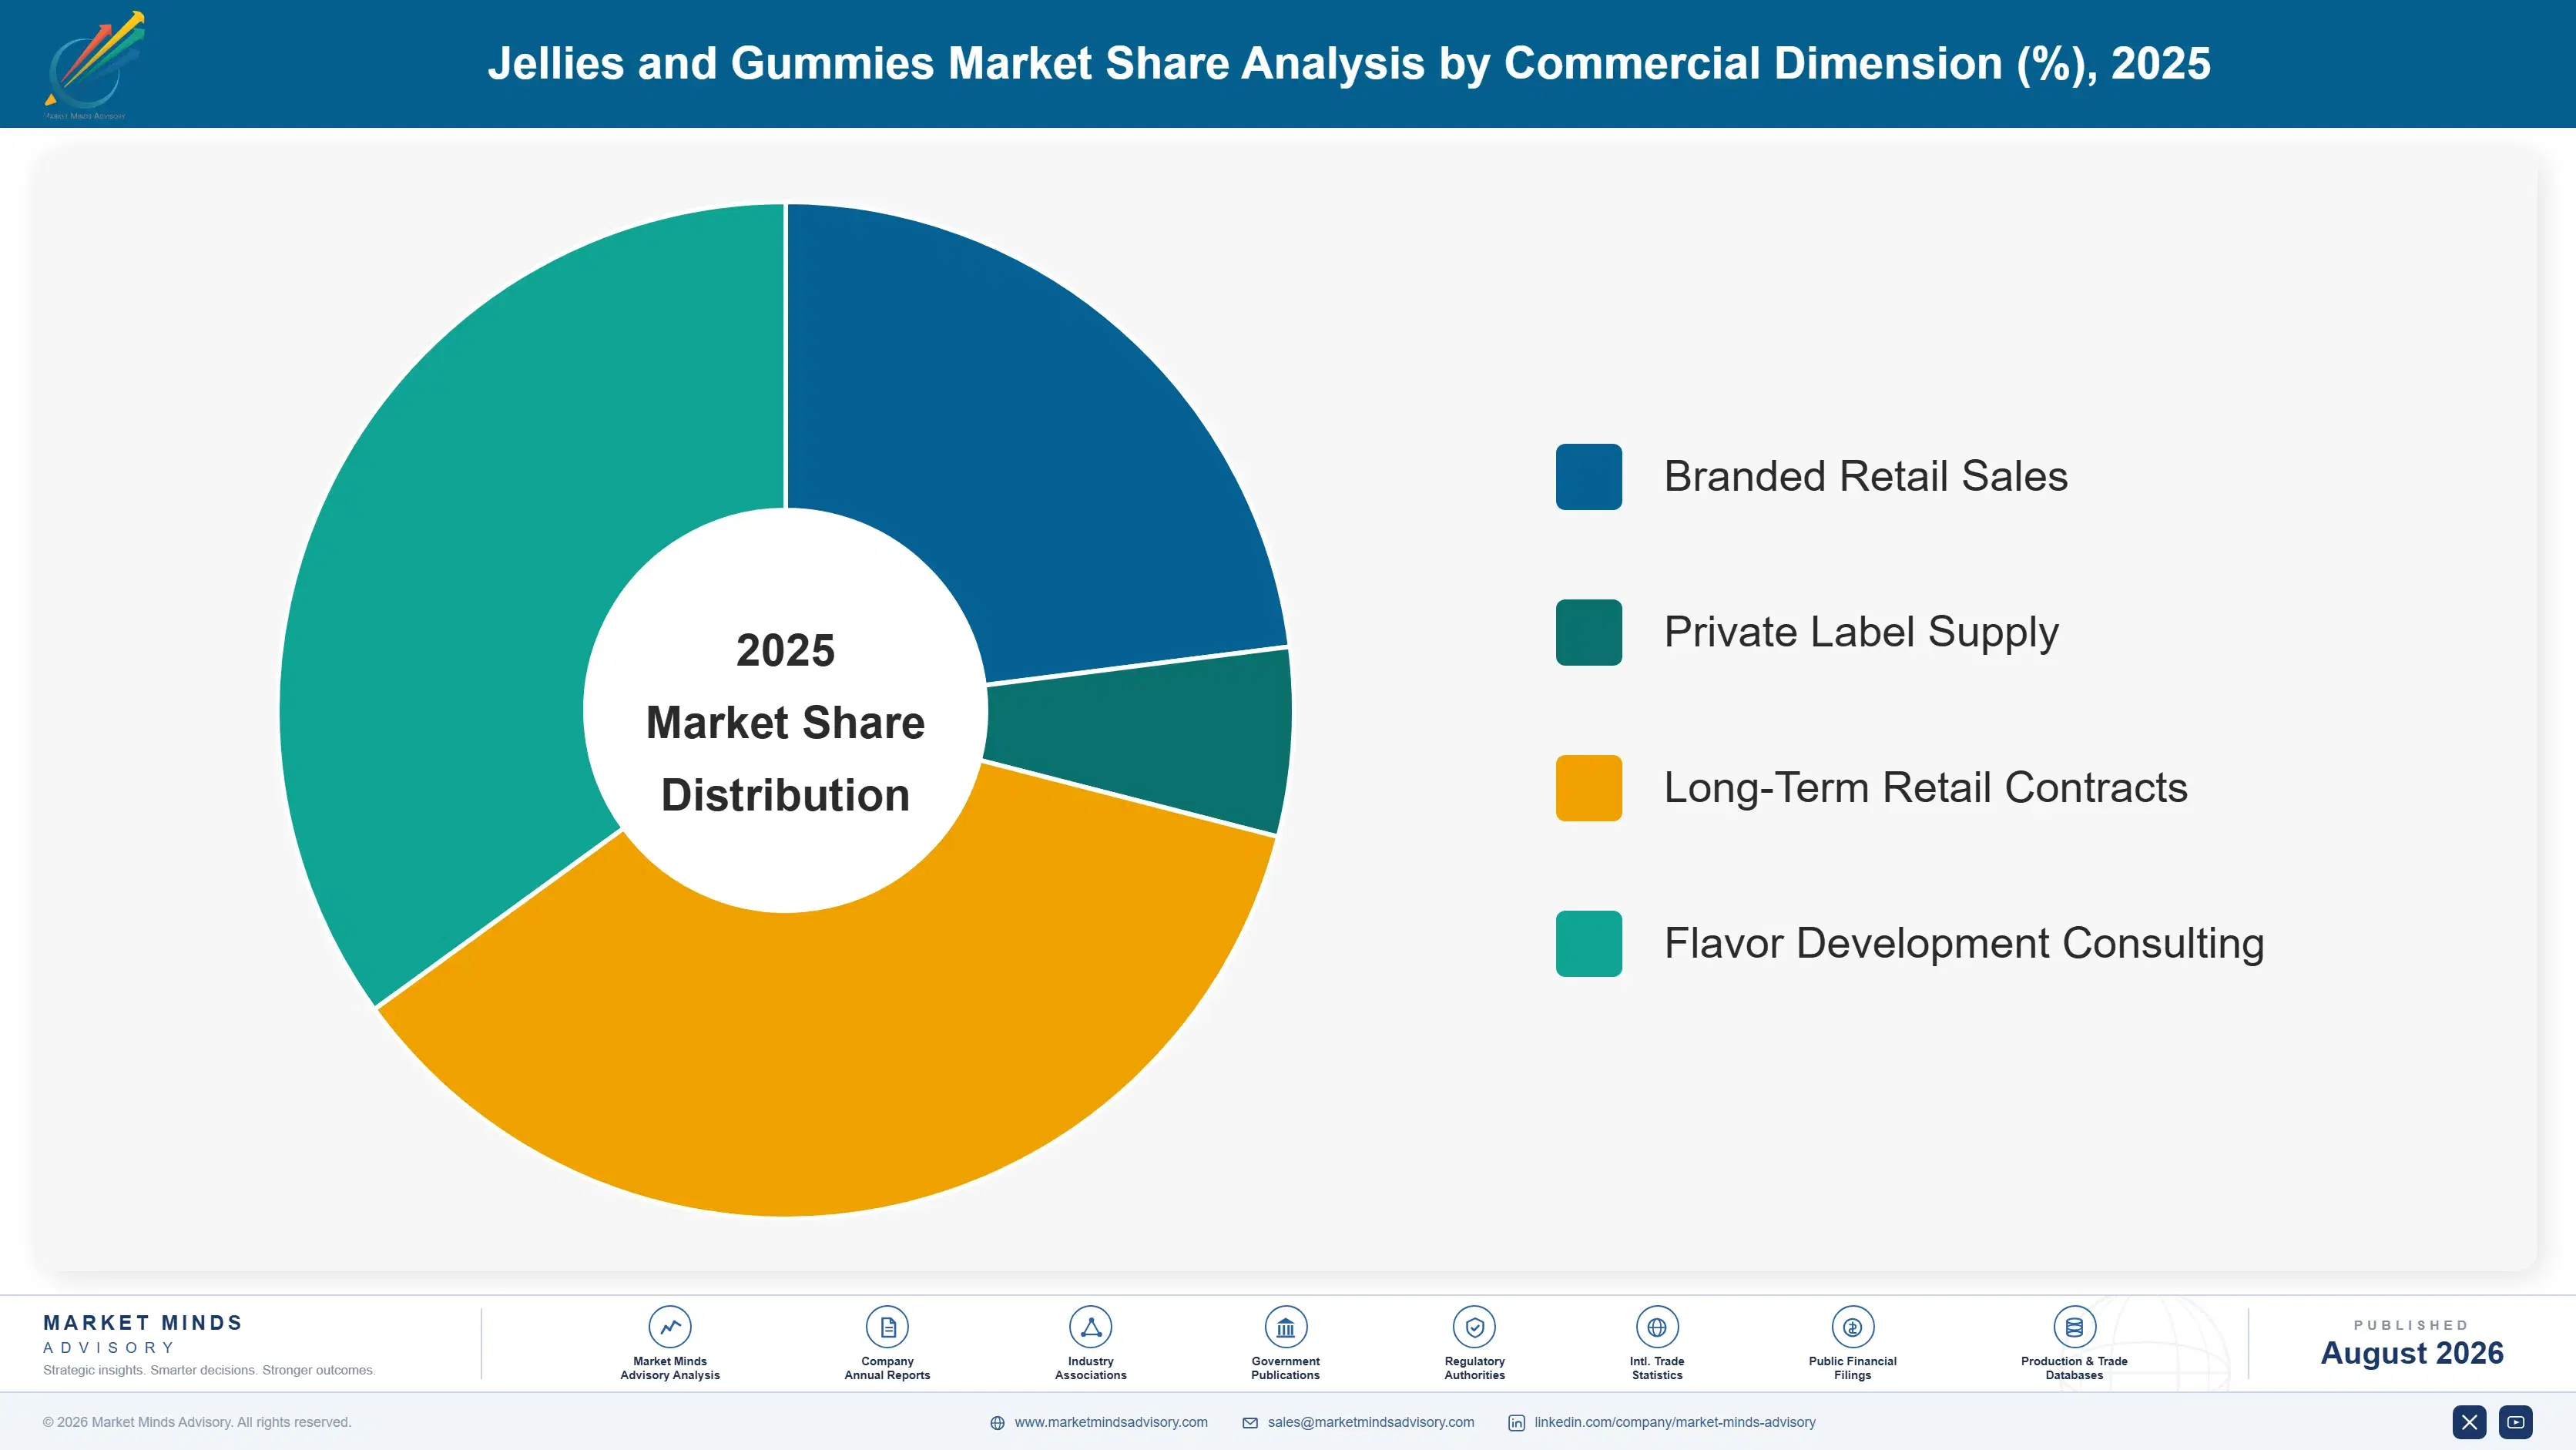Click the '© 2026 Market Minds Advisory' copyright text
2576x1450 pixels.
pyautogui.click(x=197, y=1422)
